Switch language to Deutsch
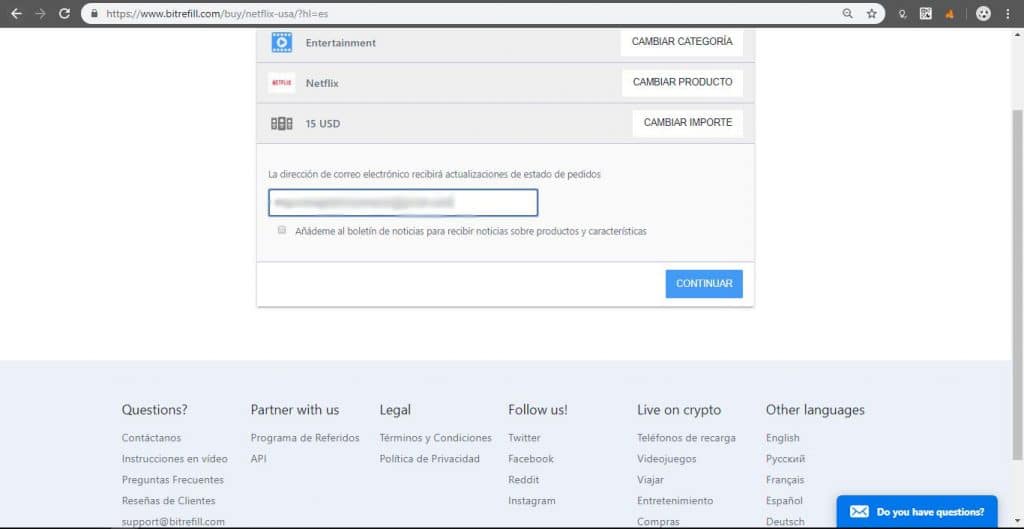The height and width of the screenshot is (529, 1024). [785, 521]
